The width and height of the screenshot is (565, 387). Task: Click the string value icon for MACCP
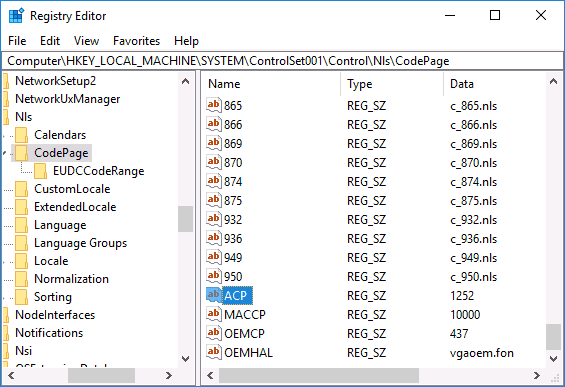pyautogui.click(x=213, y=314)
